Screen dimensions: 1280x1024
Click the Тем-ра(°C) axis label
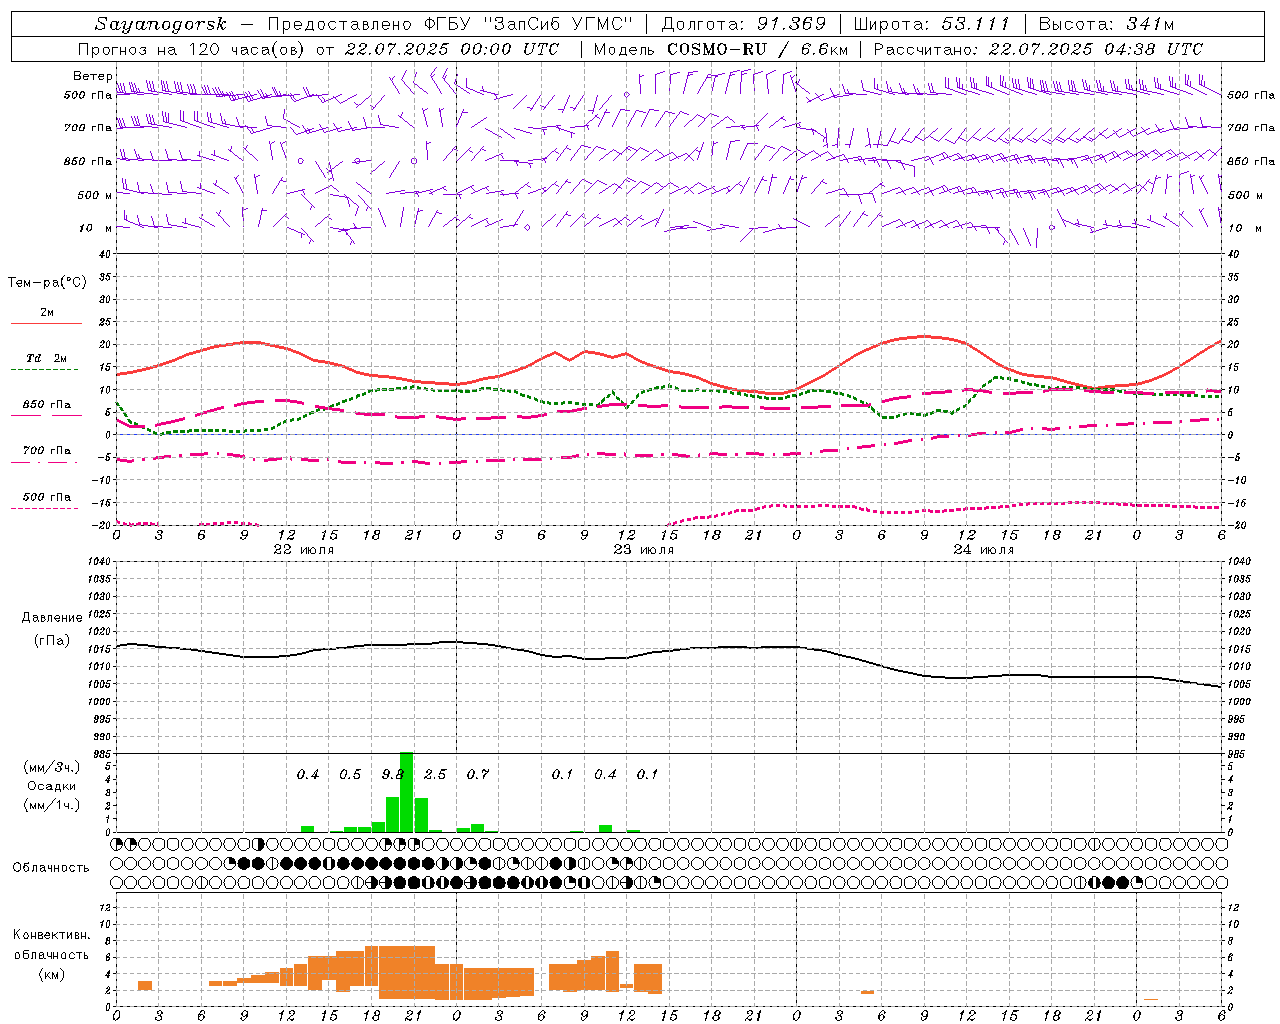pos(47,283)
